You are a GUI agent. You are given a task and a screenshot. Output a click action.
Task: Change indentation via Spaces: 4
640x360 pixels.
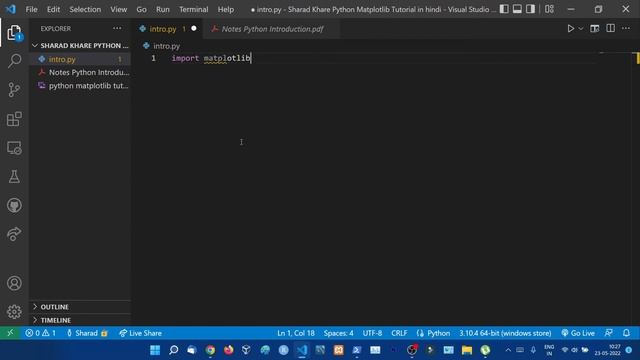coord(338,333)
